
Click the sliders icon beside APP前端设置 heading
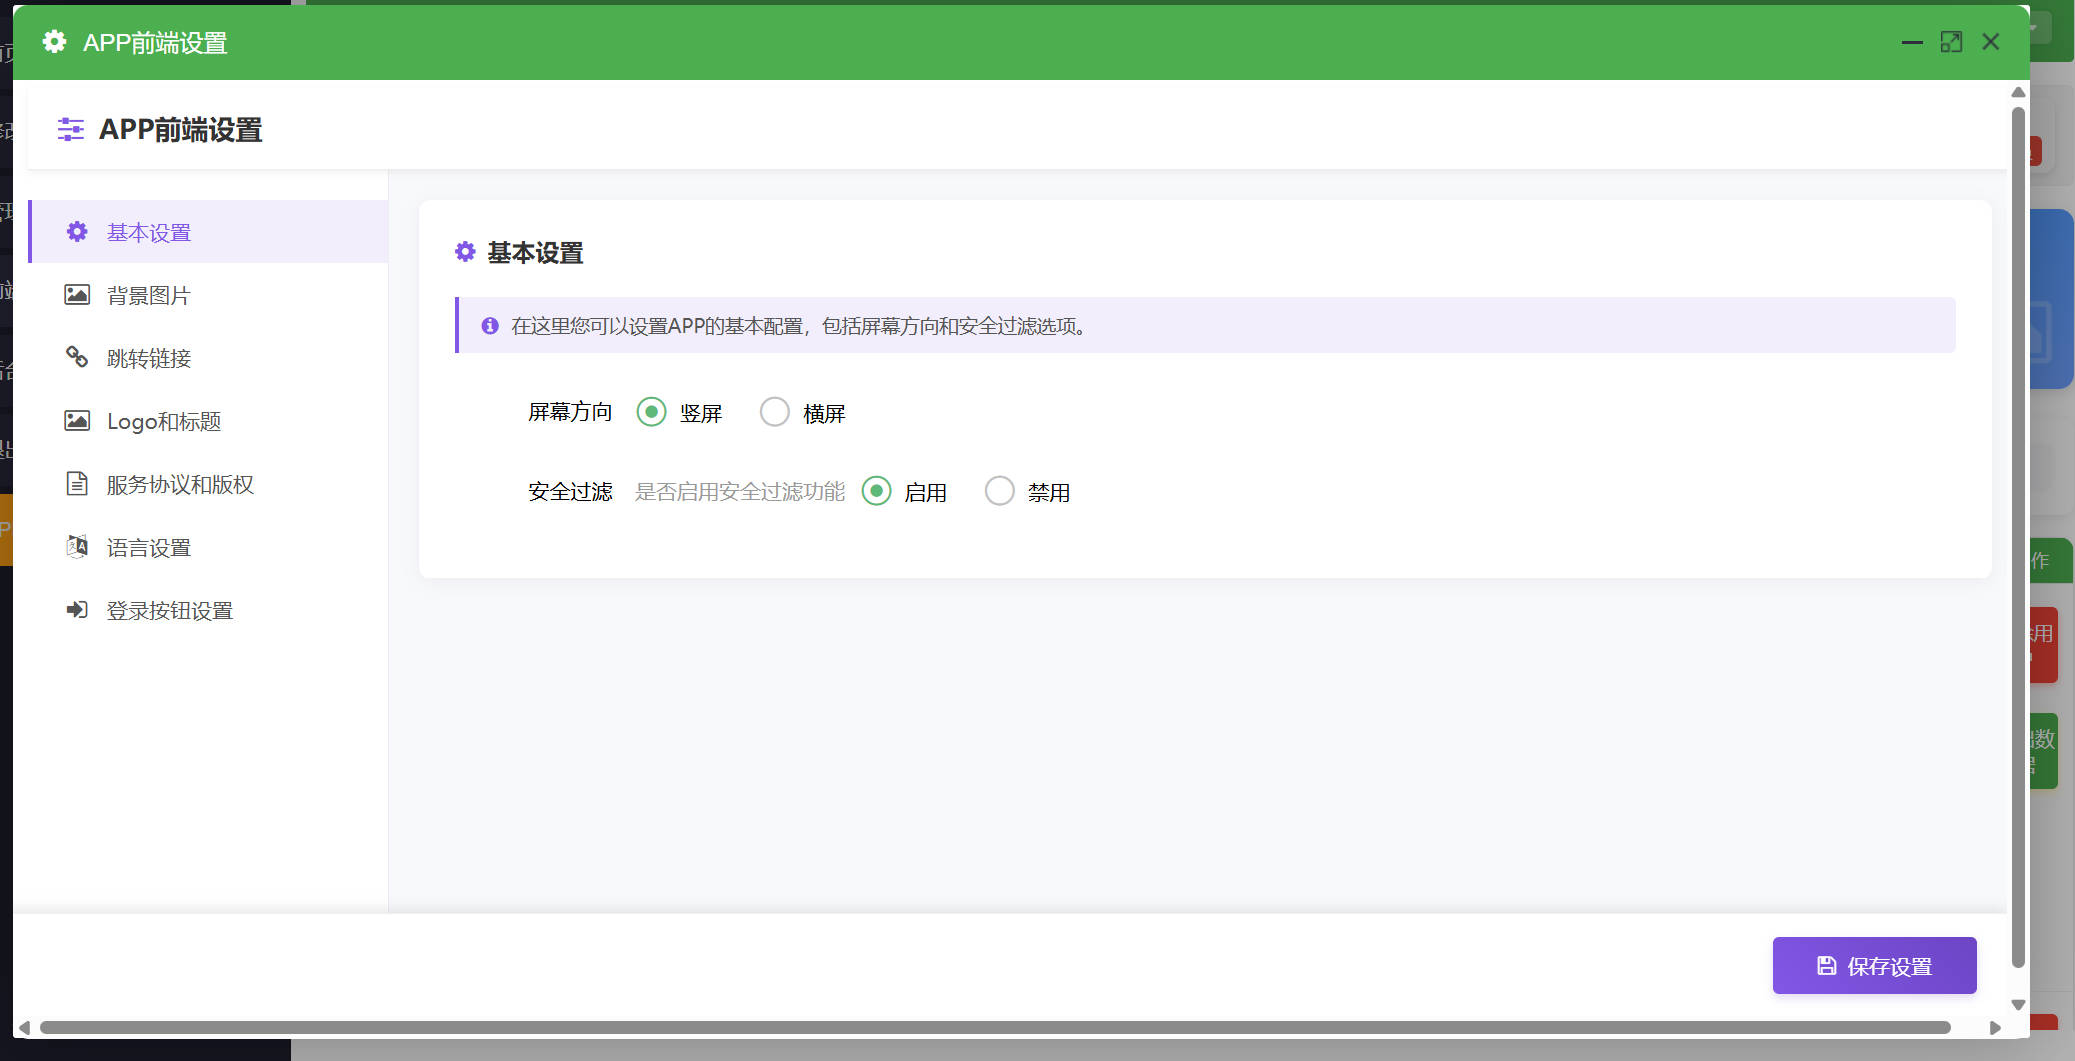click(71, 129)
